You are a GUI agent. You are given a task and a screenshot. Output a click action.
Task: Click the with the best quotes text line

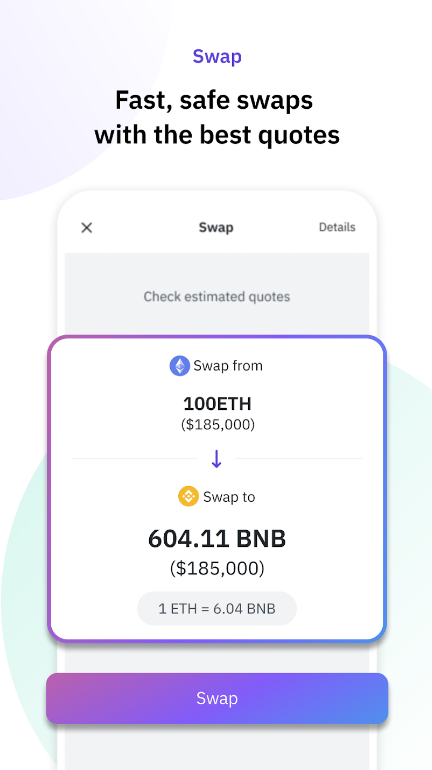tap(217, 135)
